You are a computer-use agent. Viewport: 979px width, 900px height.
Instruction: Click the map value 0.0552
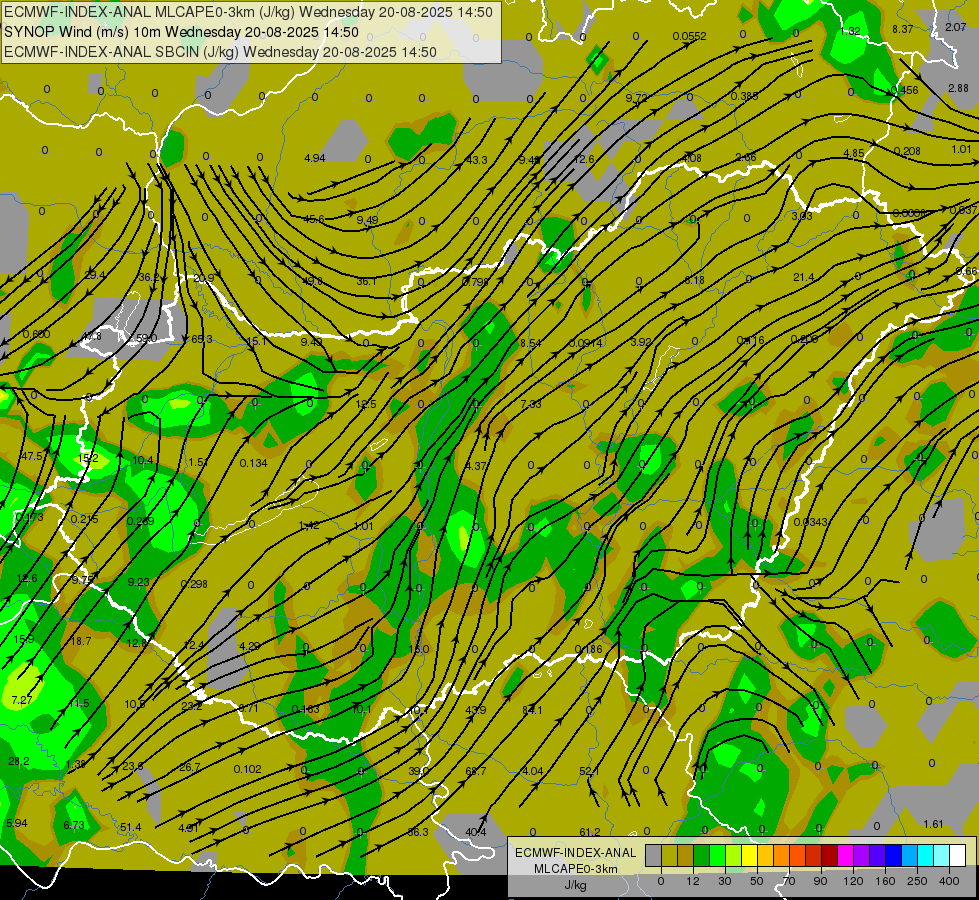(x=689, y=36)
